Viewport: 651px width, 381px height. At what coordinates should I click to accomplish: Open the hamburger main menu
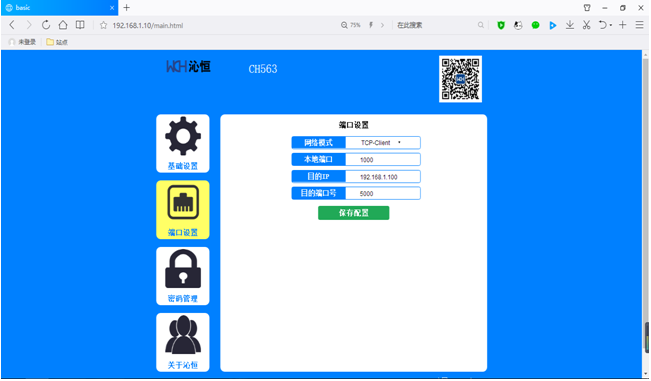(x=639, y=25)
